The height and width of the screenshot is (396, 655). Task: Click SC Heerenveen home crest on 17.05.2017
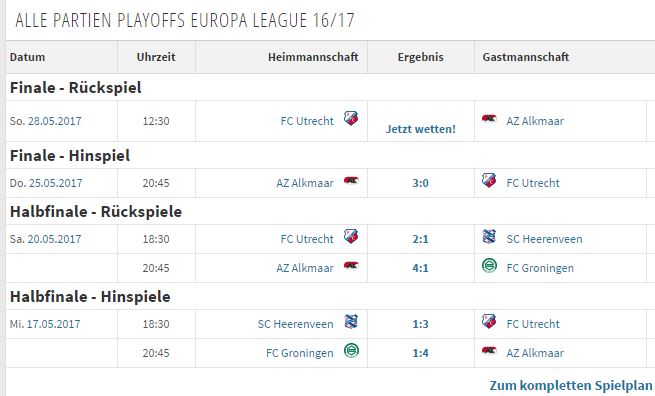(351, 322)
